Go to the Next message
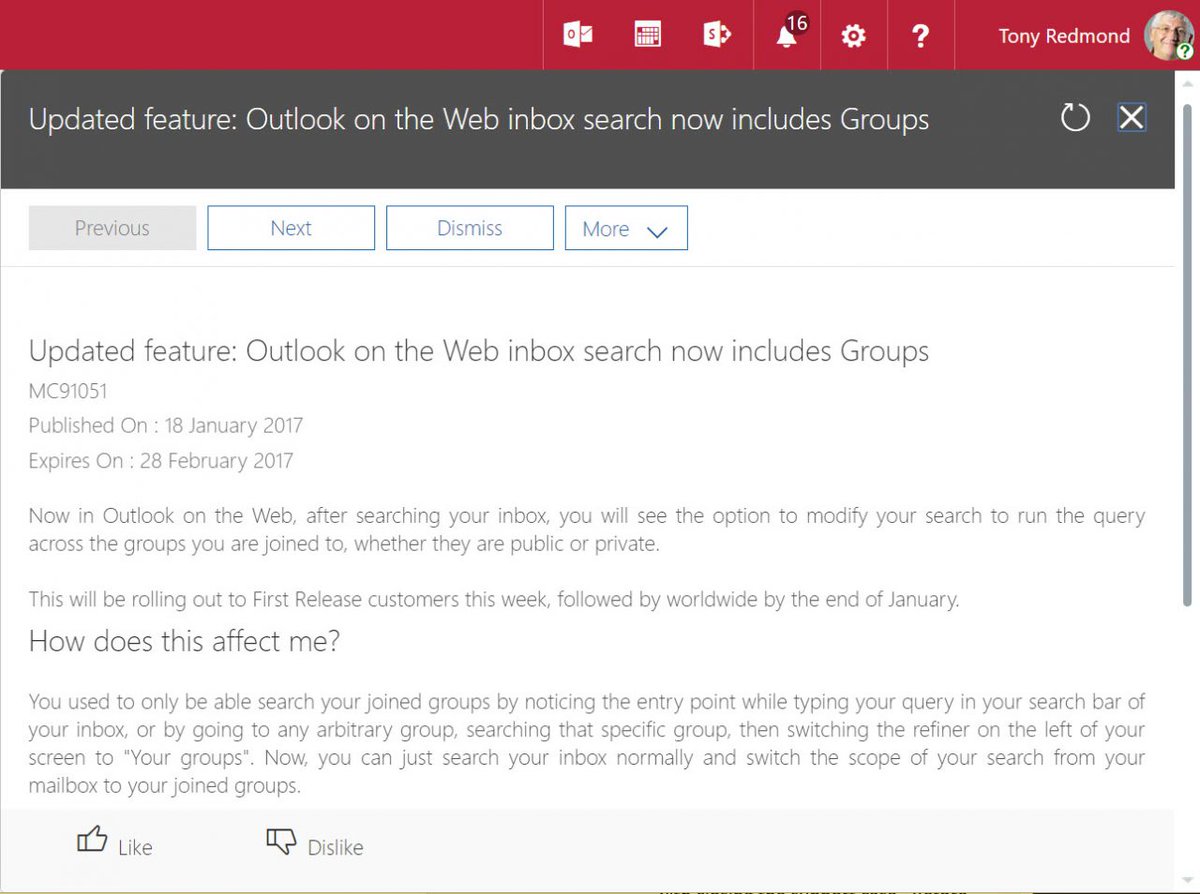The image size is (1200, 894). coord(291,228)
